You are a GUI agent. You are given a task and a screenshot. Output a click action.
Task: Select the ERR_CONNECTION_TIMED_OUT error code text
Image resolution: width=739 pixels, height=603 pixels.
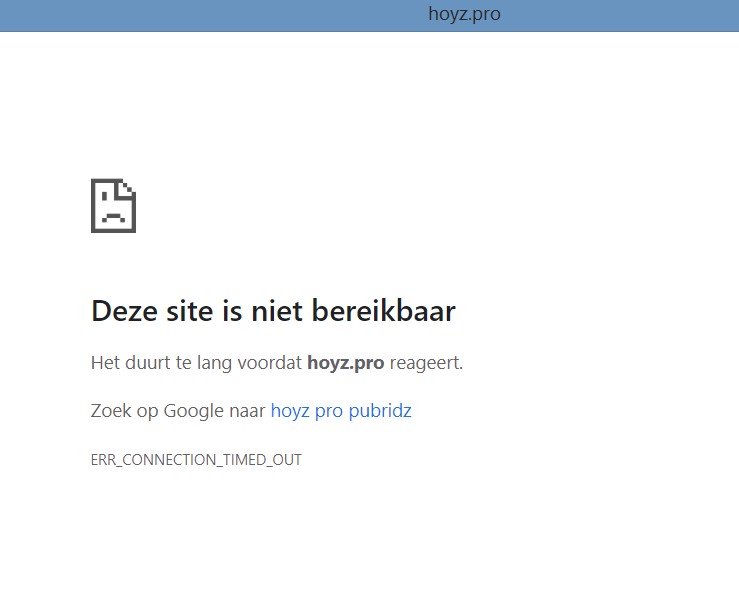pyautogui.click(x=196, y=460)
